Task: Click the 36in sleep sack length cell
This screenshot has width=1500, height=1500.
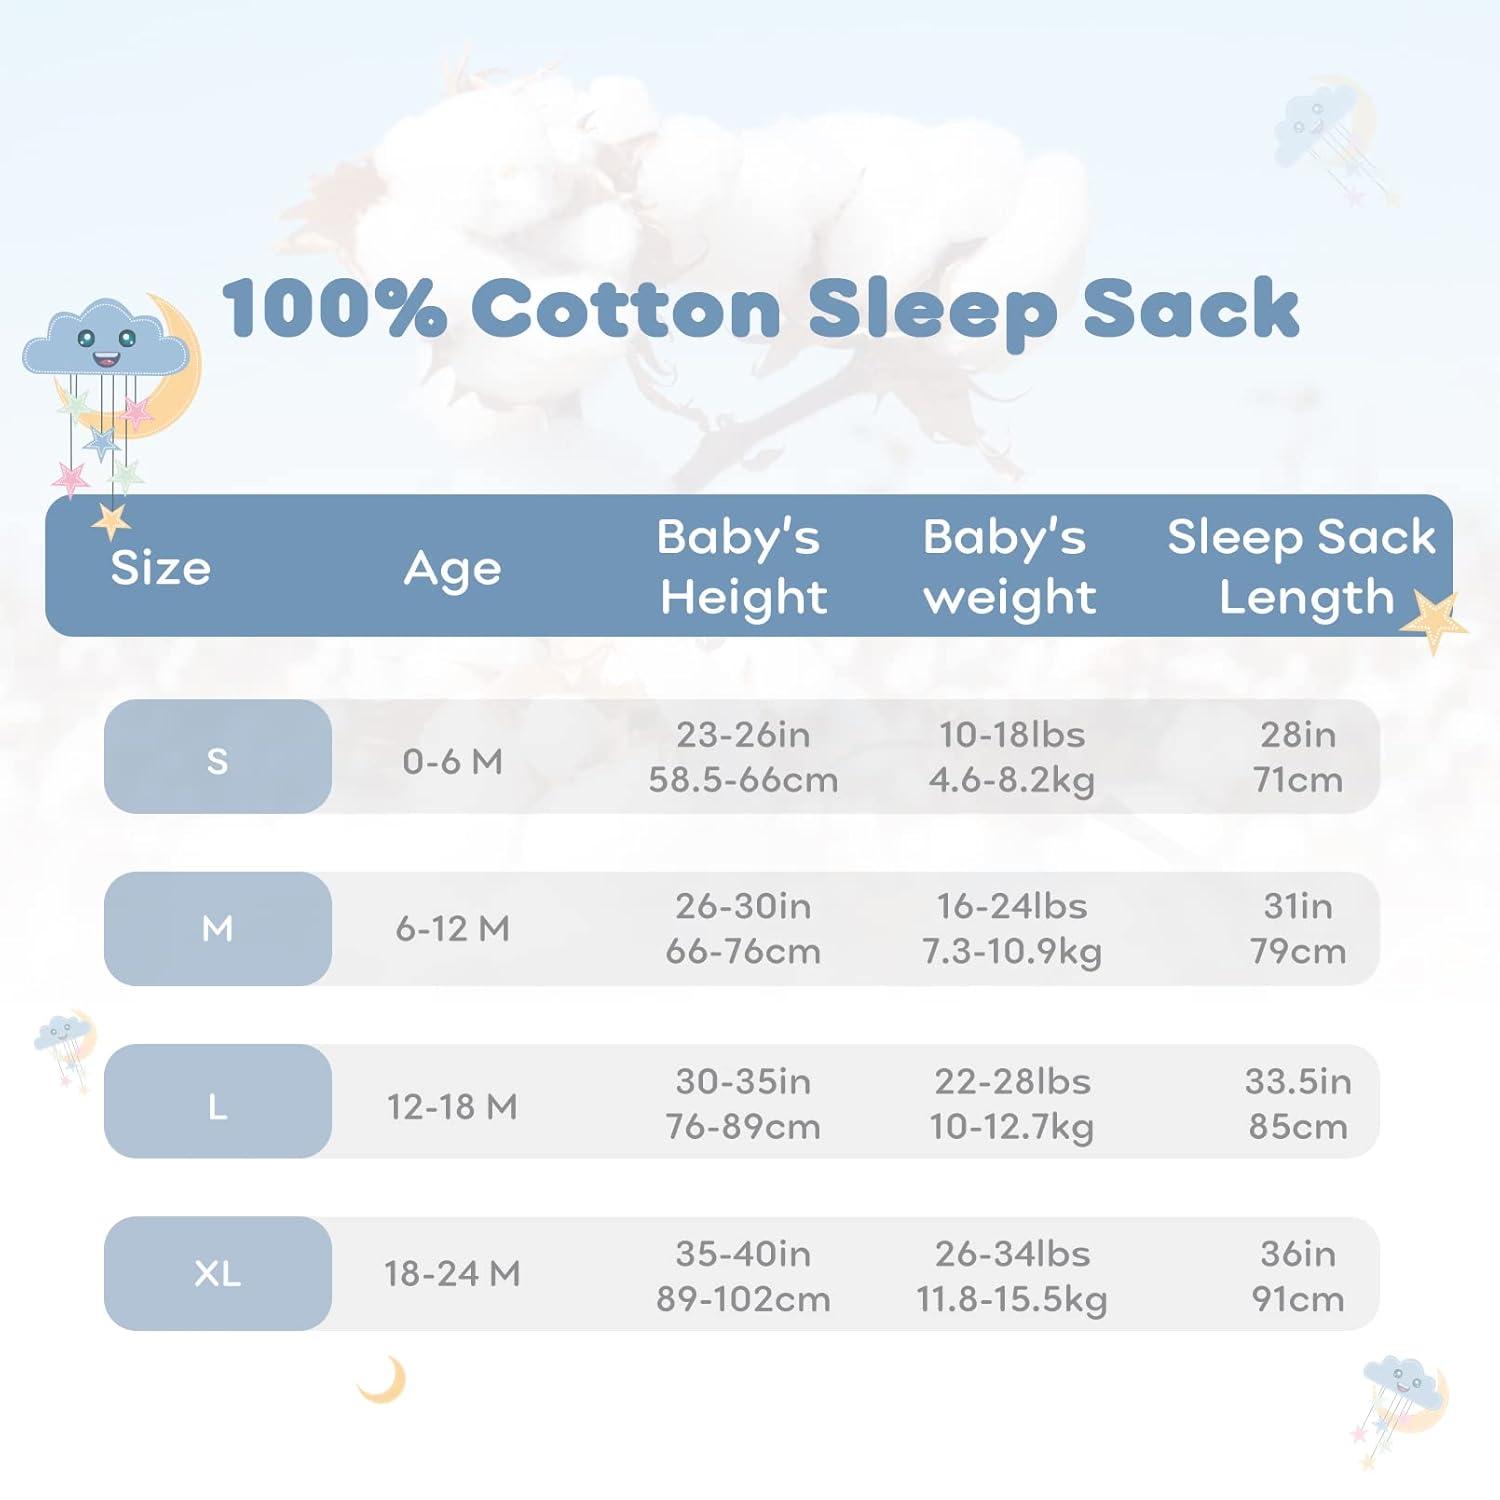Action: coord(1298,1254)
